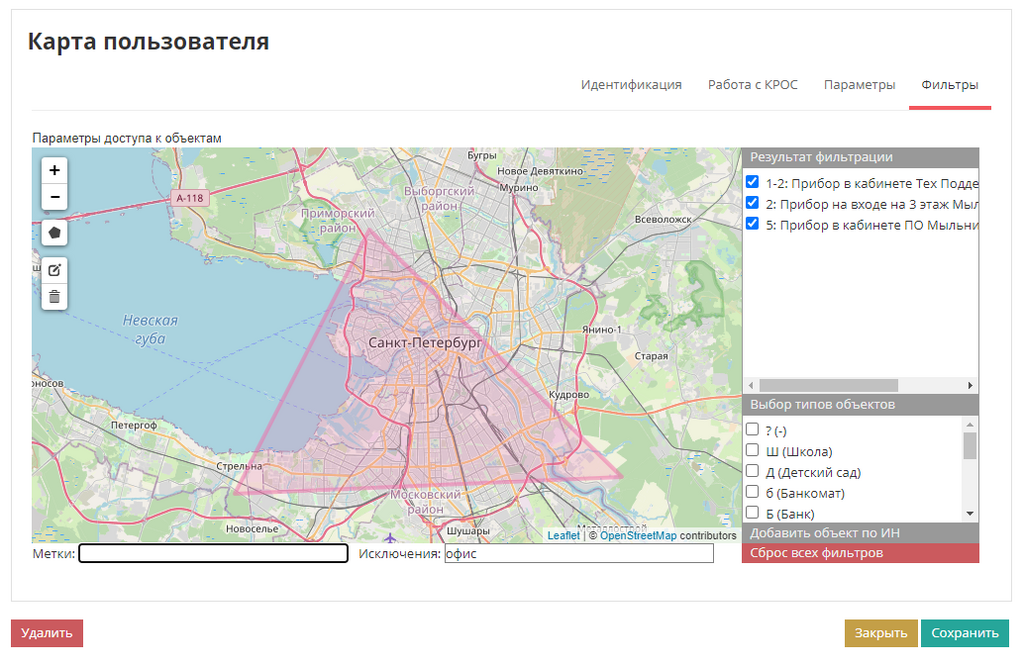Check the б (Банкомат) object type

(x=753, y=492)
